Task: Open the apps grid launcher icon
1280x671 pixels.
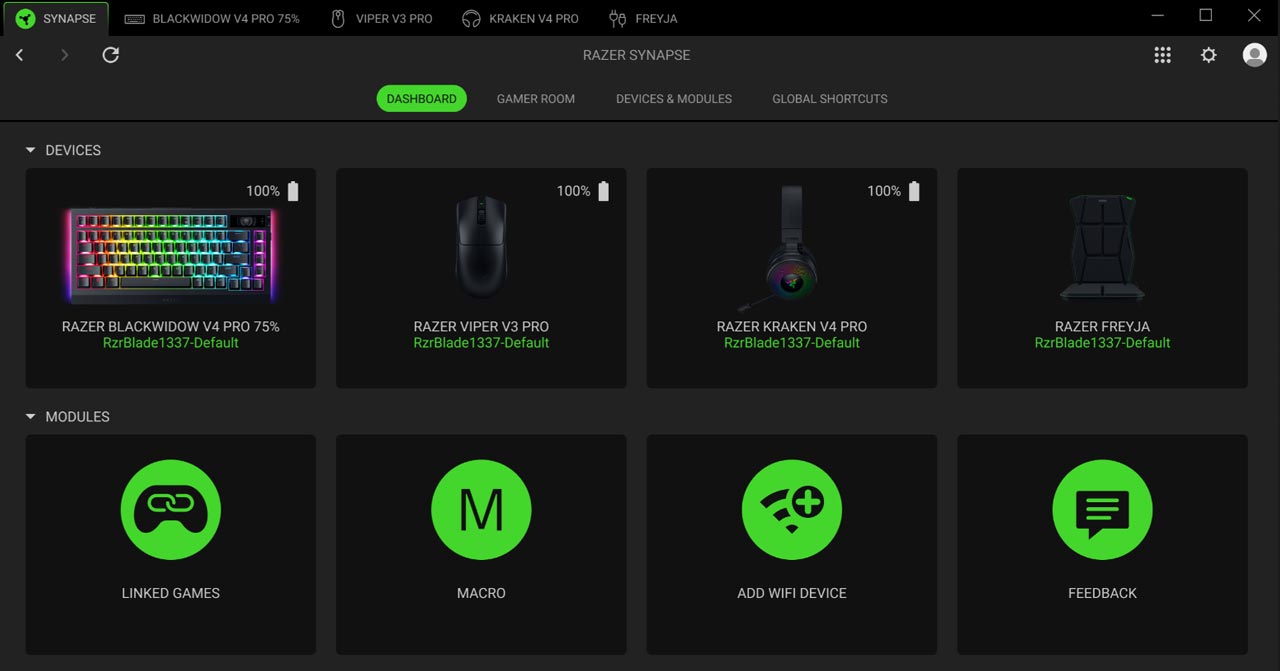Action: (x=1162, y=55)
